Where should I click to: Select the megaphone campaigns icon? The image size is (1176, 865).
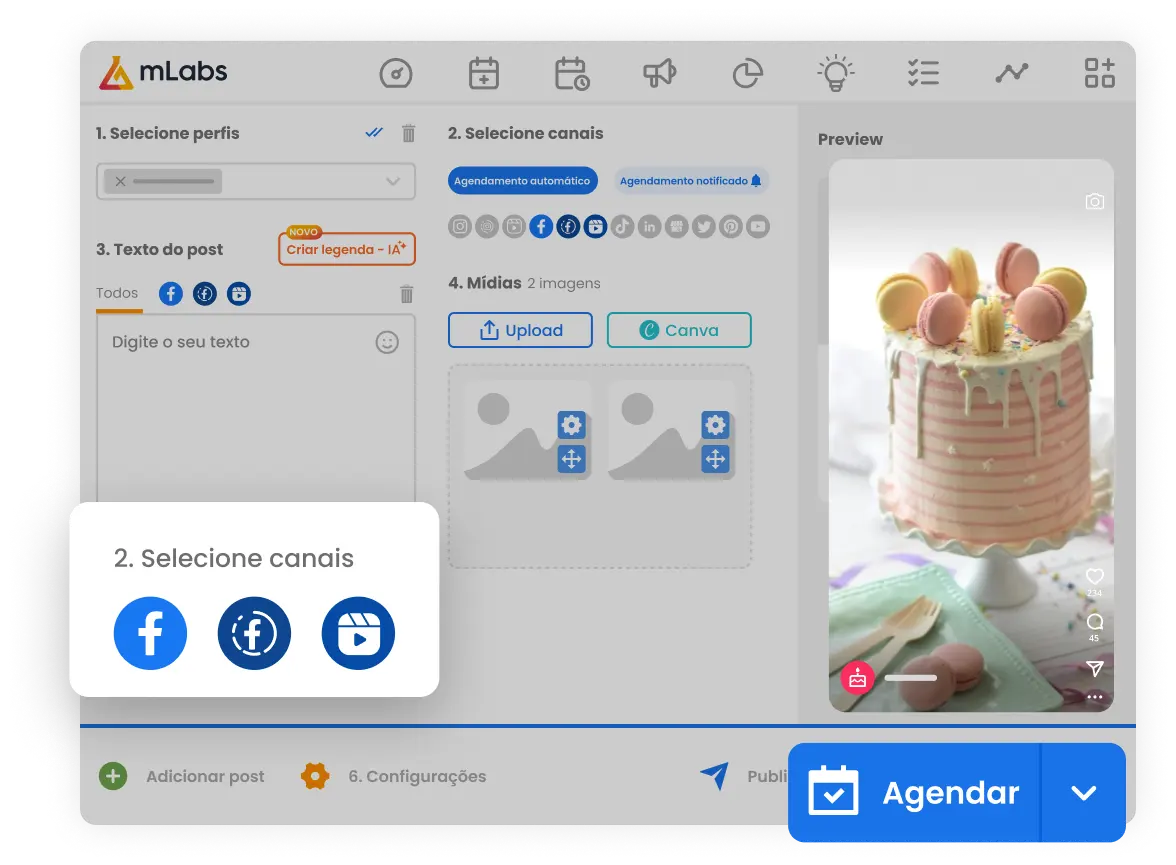point(660,72)
